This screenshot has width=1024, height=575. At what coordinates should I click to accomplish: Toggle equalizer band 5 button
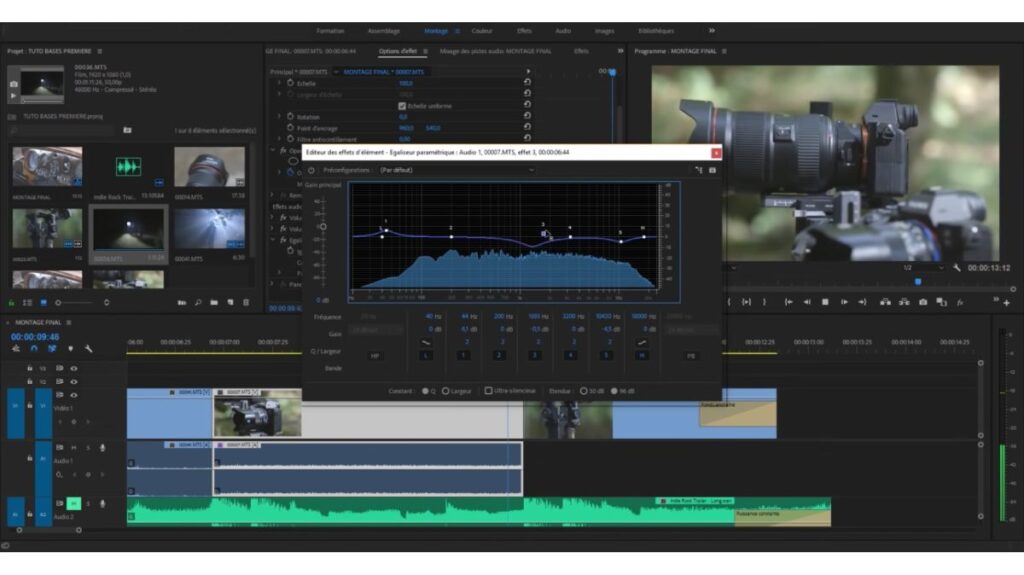606,355
